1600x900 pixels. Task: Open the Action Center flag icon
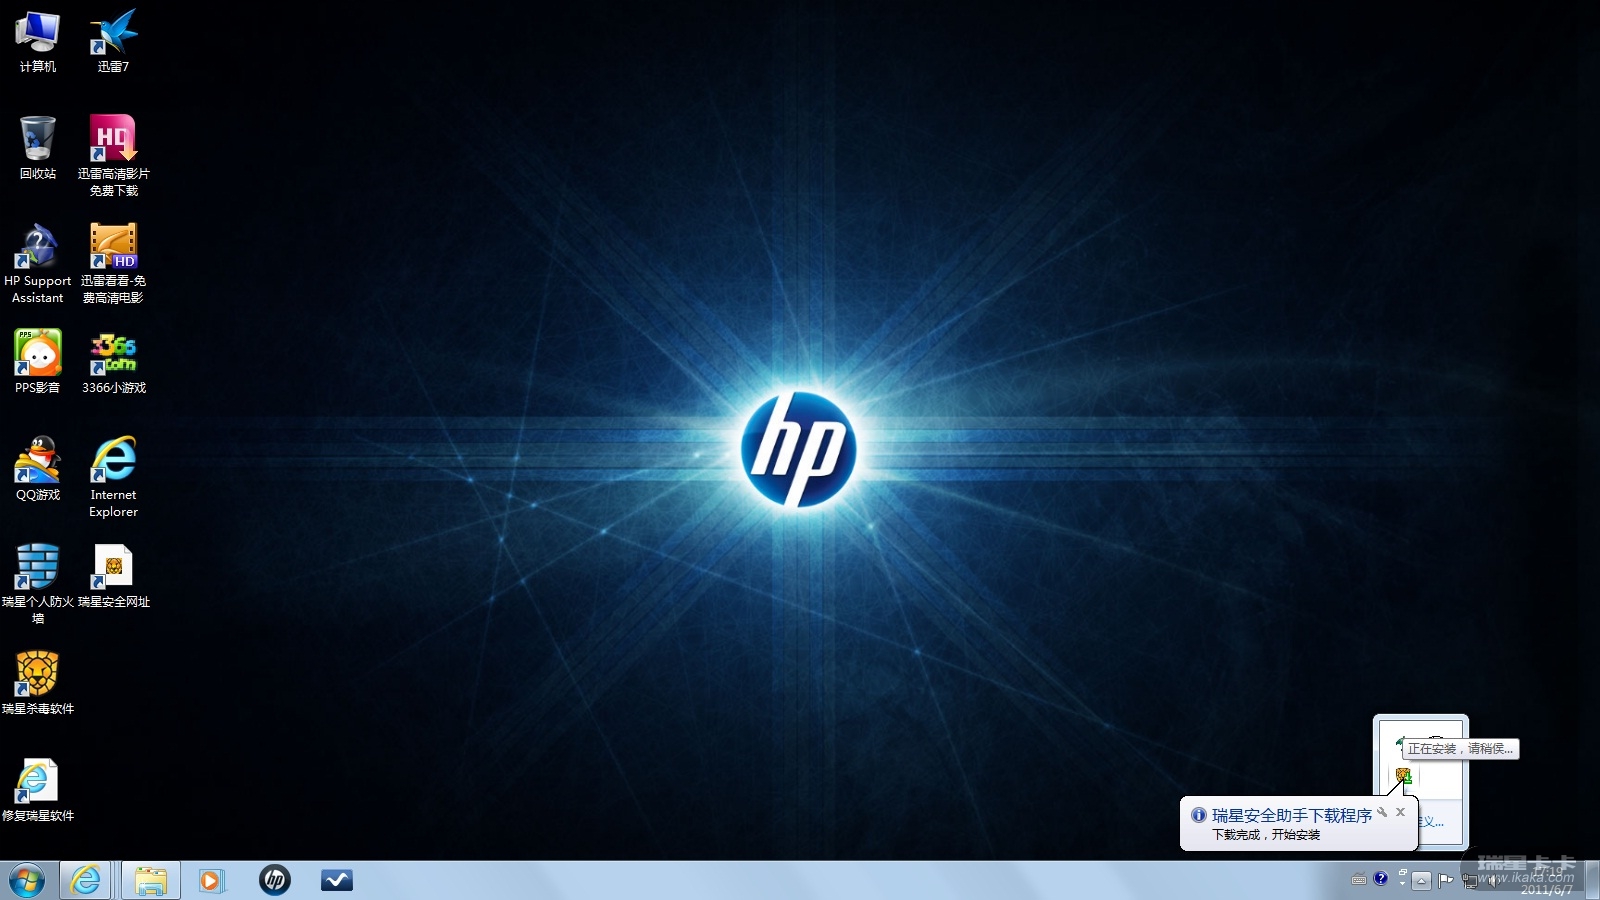(1446, 880)
